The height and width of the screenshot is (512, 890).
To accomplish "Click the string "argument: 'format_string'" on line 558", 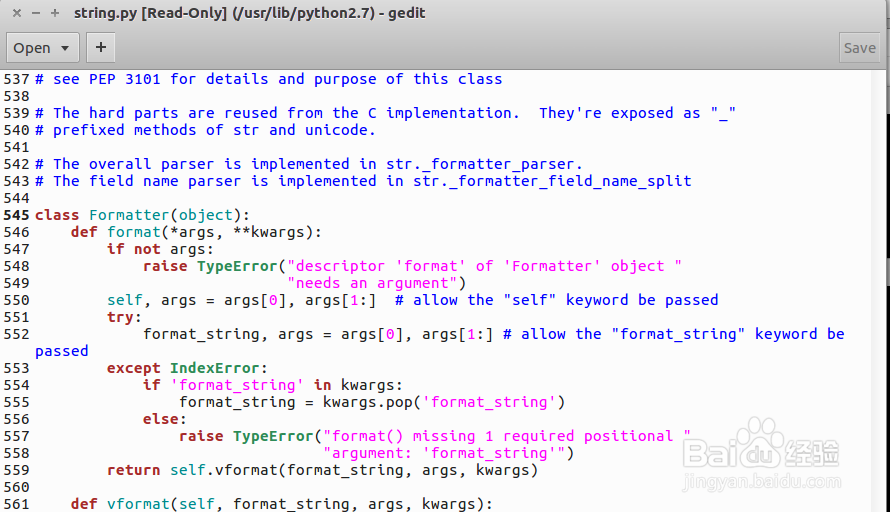I will 444,454.
